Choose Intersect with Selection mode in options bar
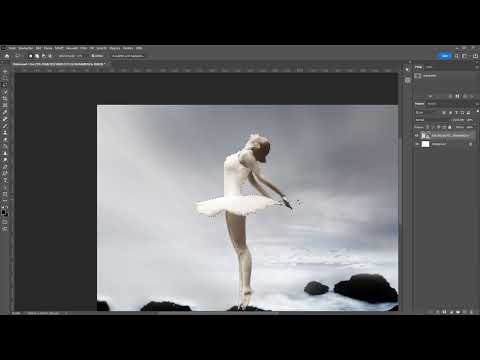The image size is (480, 360). [x=49, y=56]
